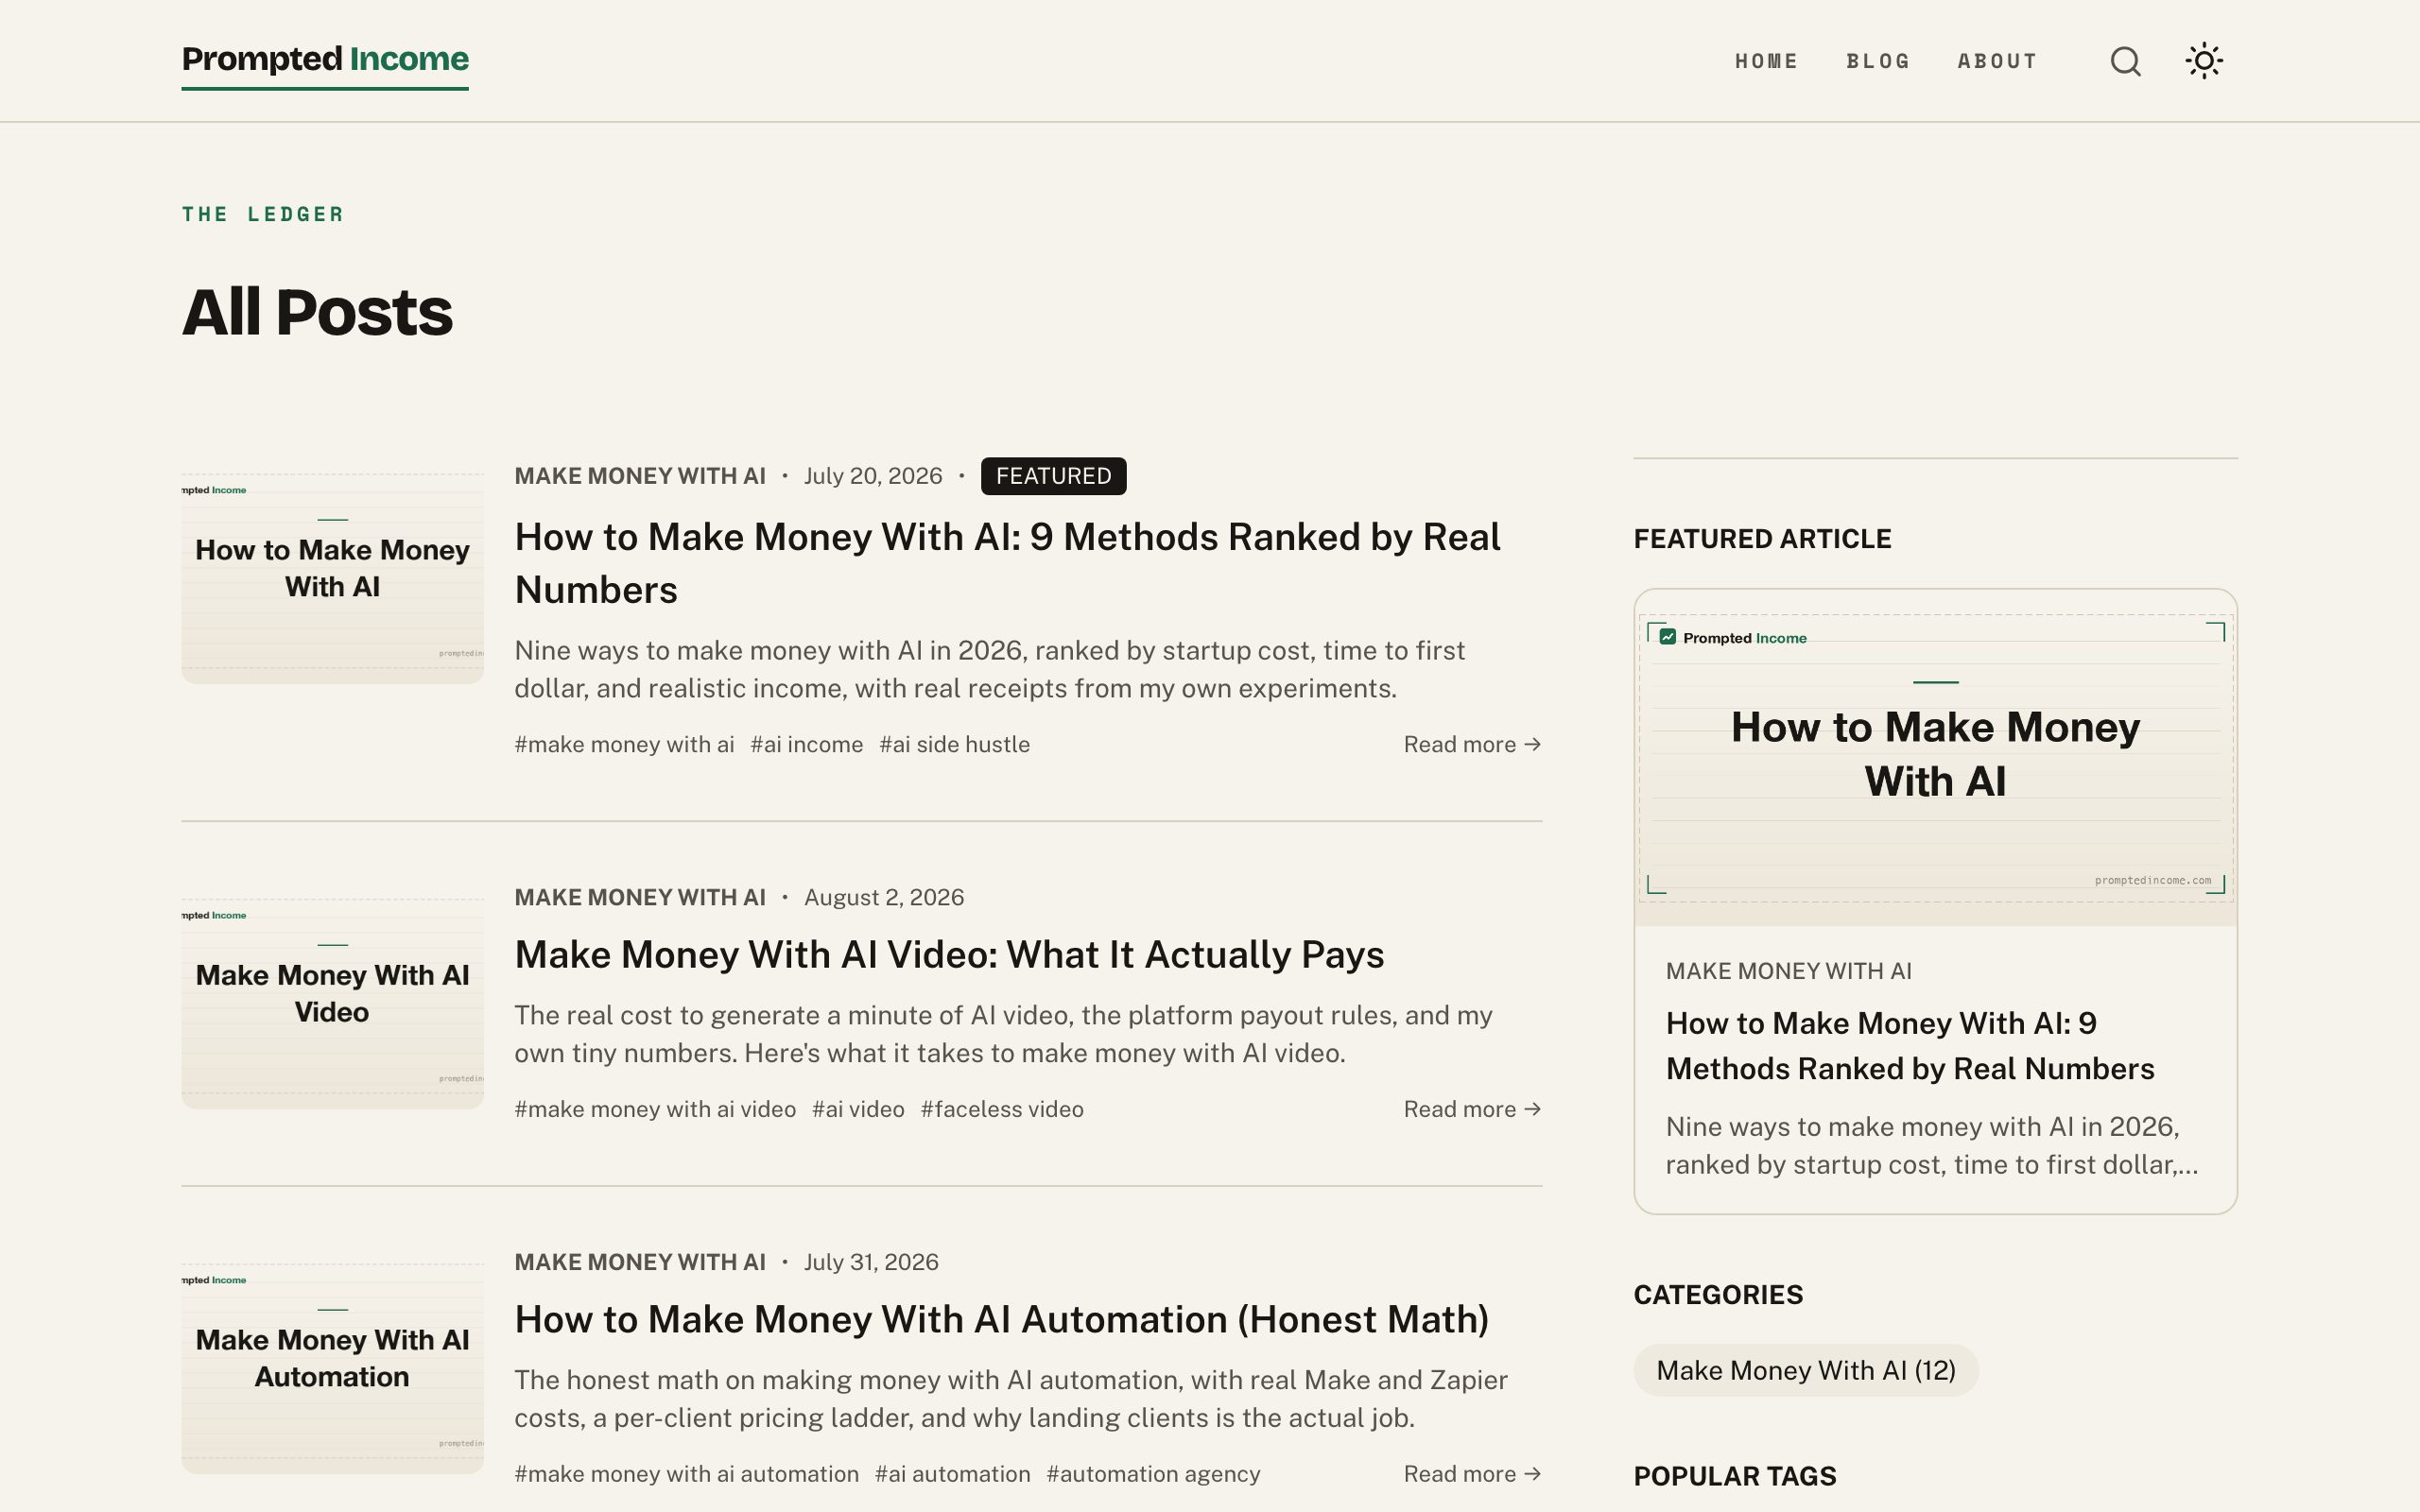
Task: Click the All Posts heading
Action: click(317, 312)
